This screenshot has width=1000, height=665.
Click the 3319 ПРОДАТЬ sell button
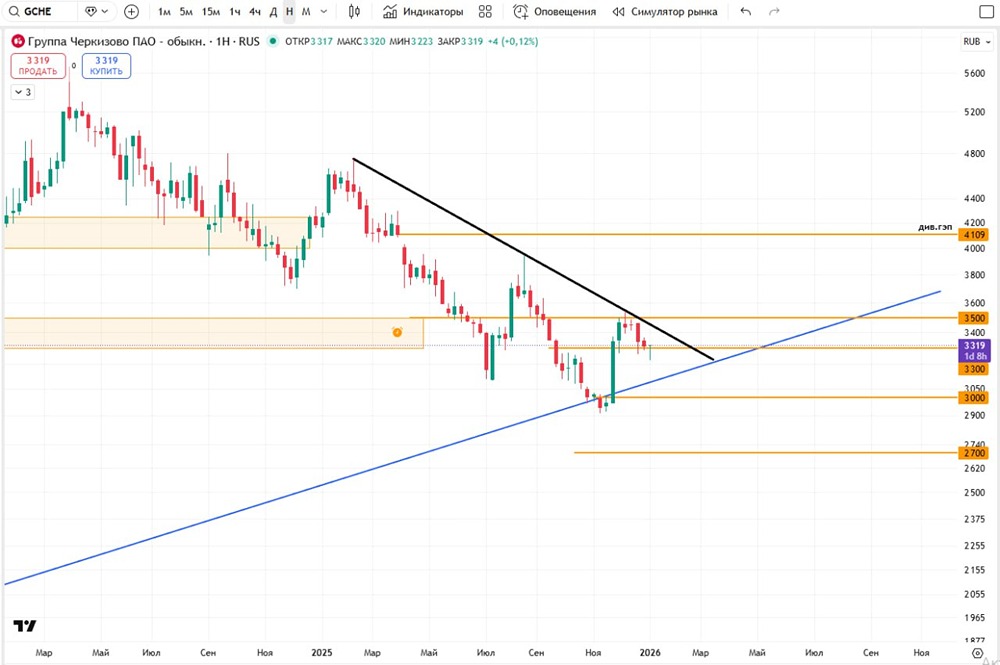pyautogui.click(x=38, y=66)
